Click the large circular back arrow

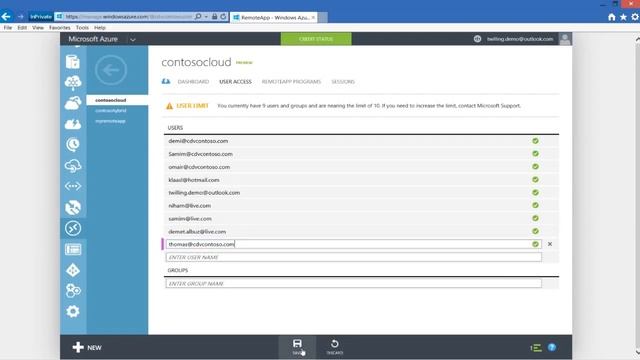point(111,70)
